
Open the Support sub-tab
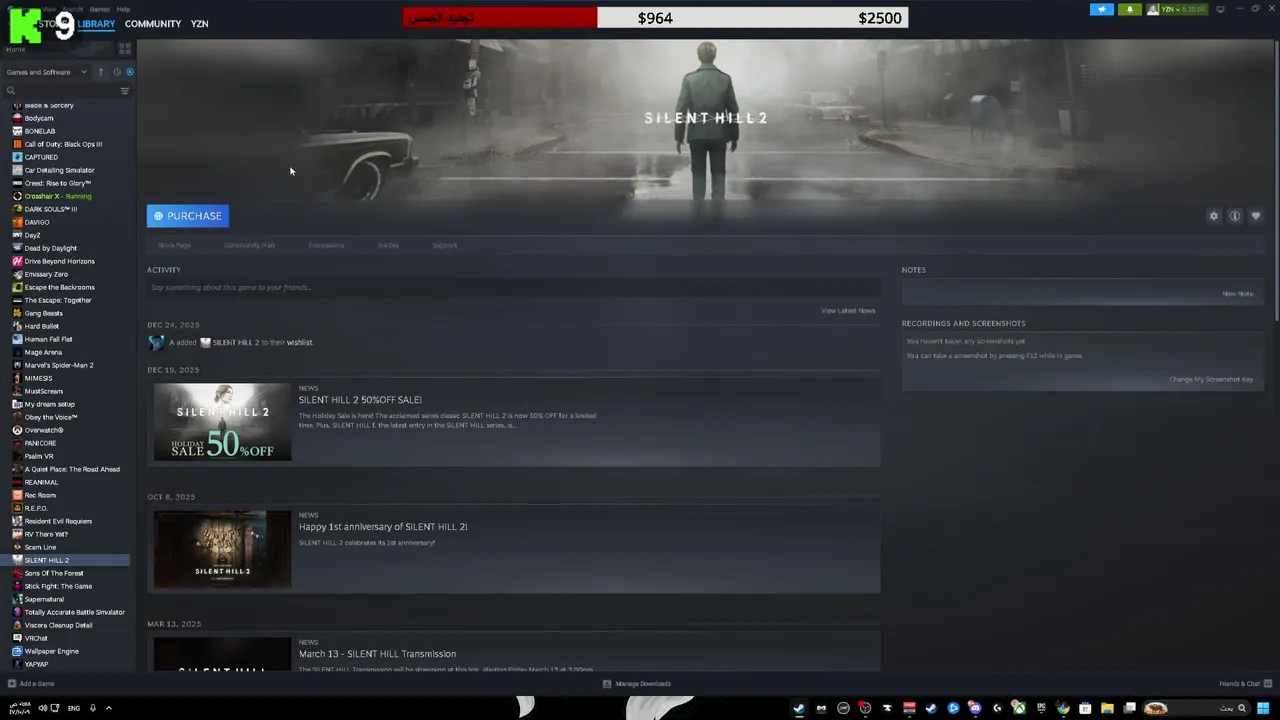(444, 245)
